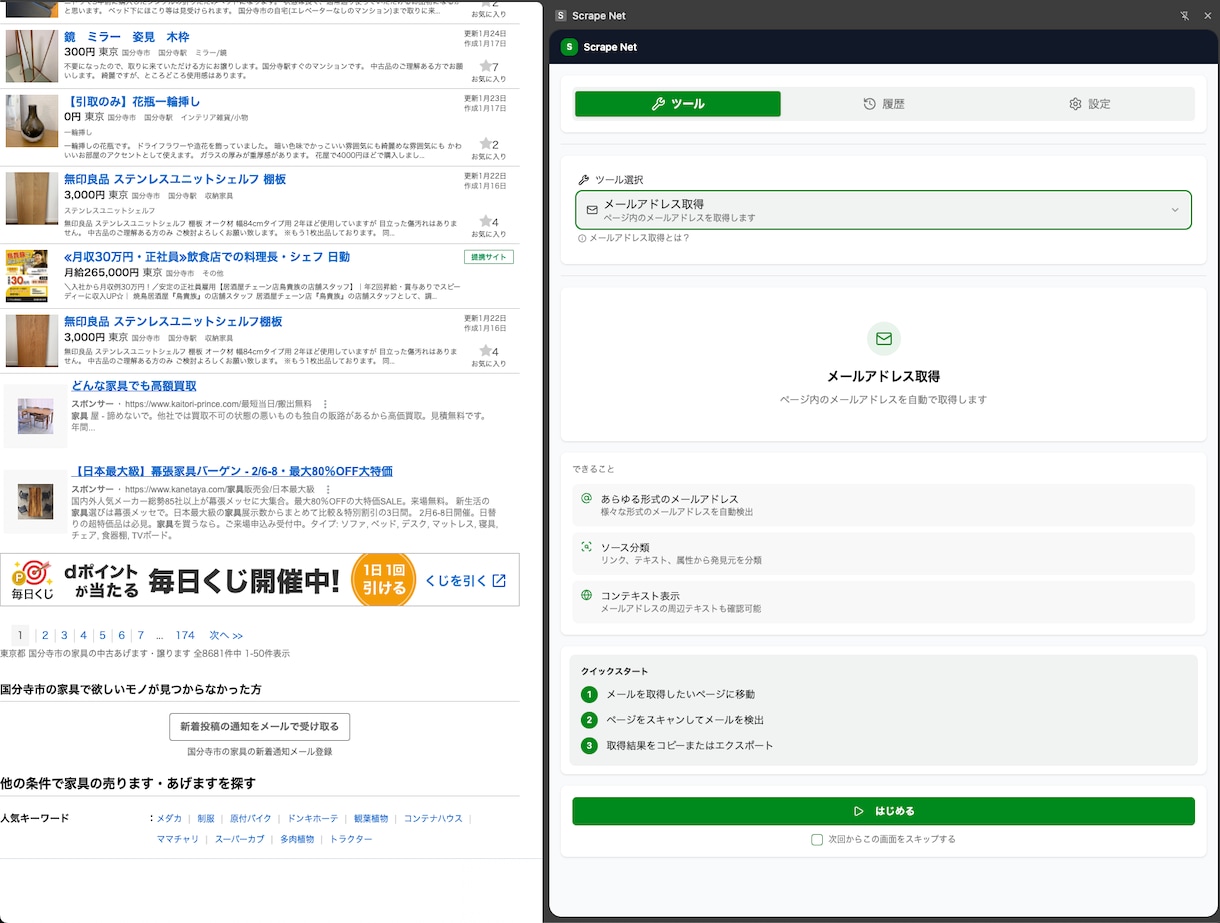Viewport: 1220px width, 923px height.
Task: Click star on 無印良品 ステンレスユニットシェルフ棚板 second listing
Action: coord(485,351)
